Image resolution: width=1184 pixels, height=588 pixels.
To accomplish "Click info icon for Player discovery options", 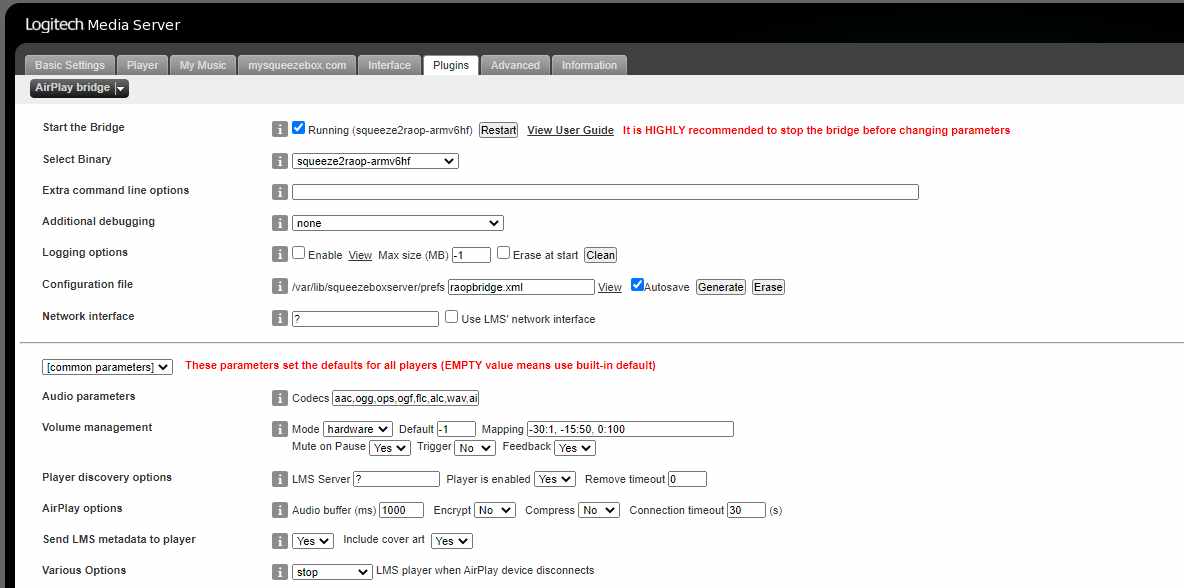I will point(279,479).
